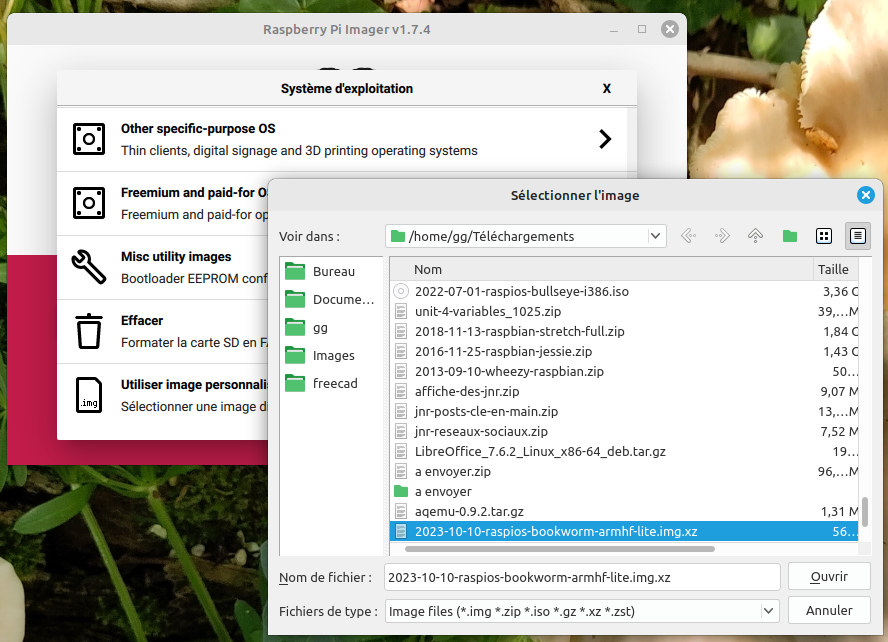Image resolution: width=888 pixels, height=642 pixels.
Task: Click the Other specific-purpose OS disk icon
Action: 89,139
